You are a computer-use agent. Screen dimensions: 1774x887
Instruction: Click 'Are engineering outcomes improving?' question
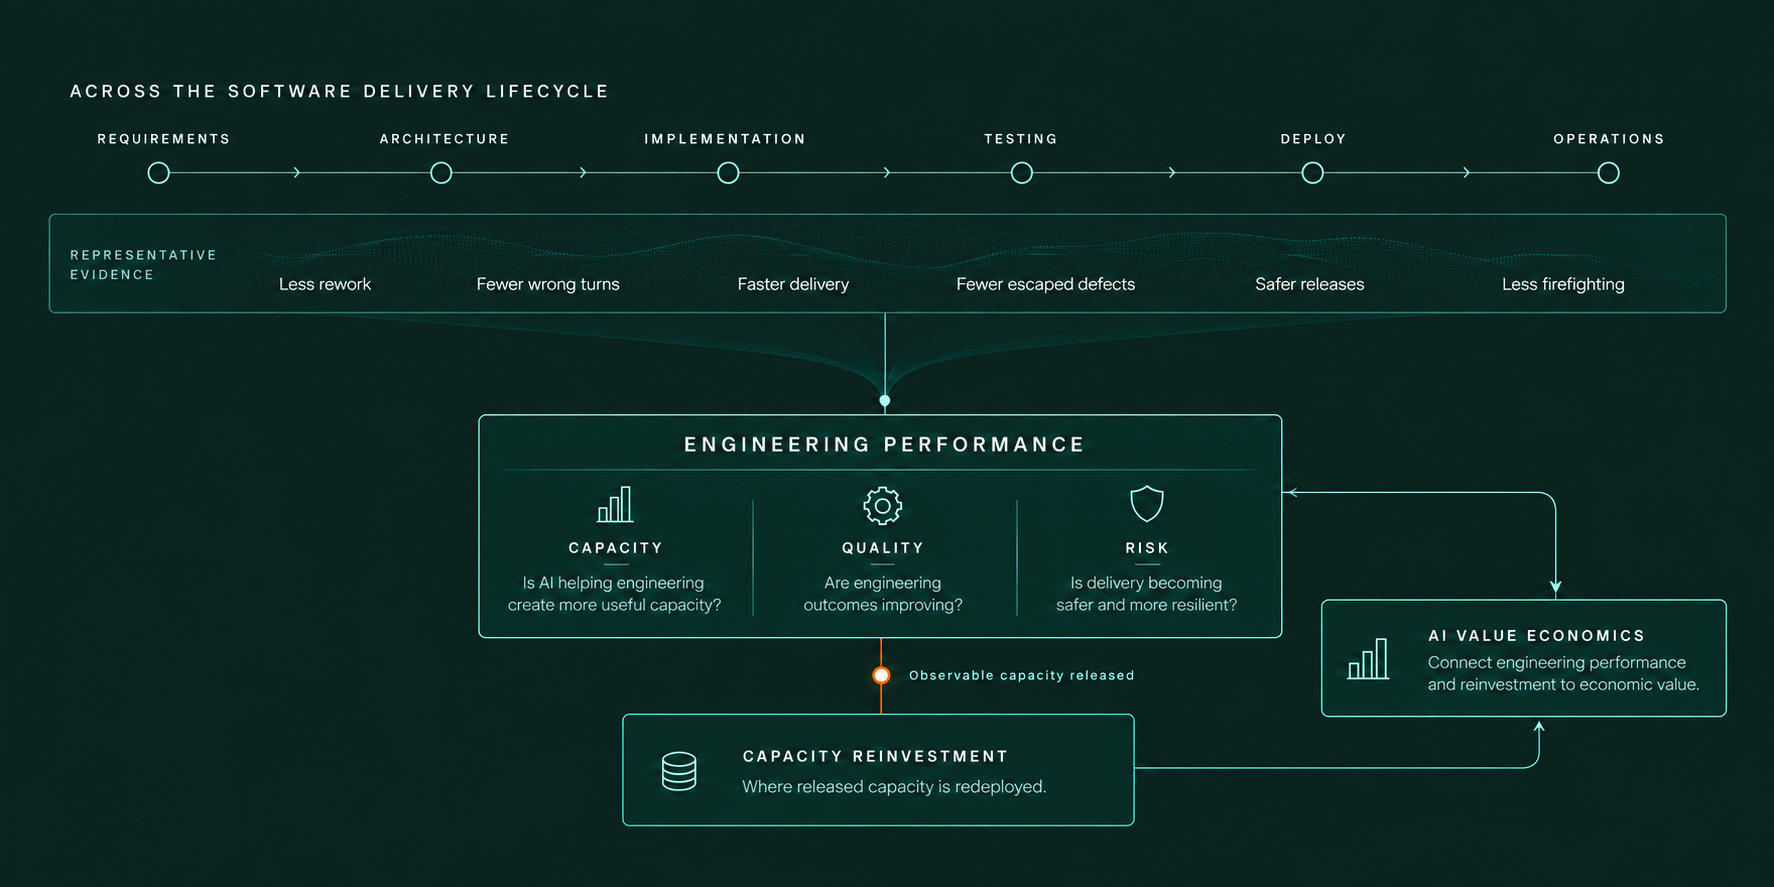(883, 594)
